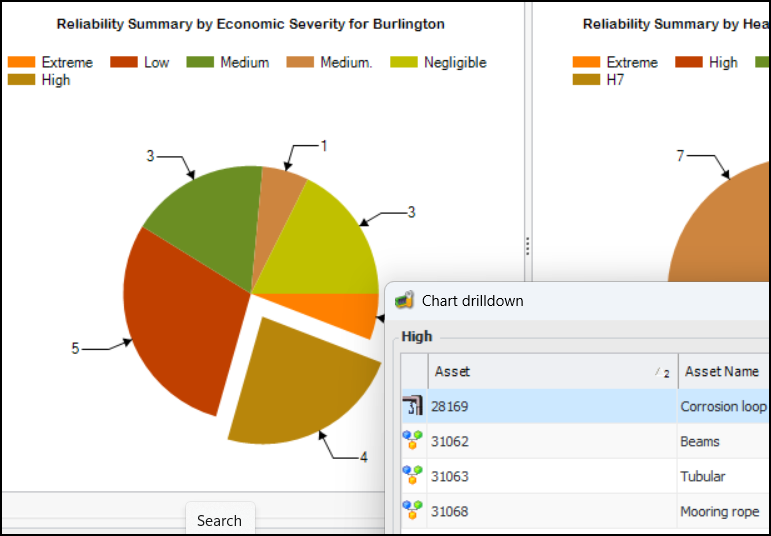Click the Reliability Summary by Economic Severity title
The height and width of the screenshot is (536, 771).
[251, 24]
